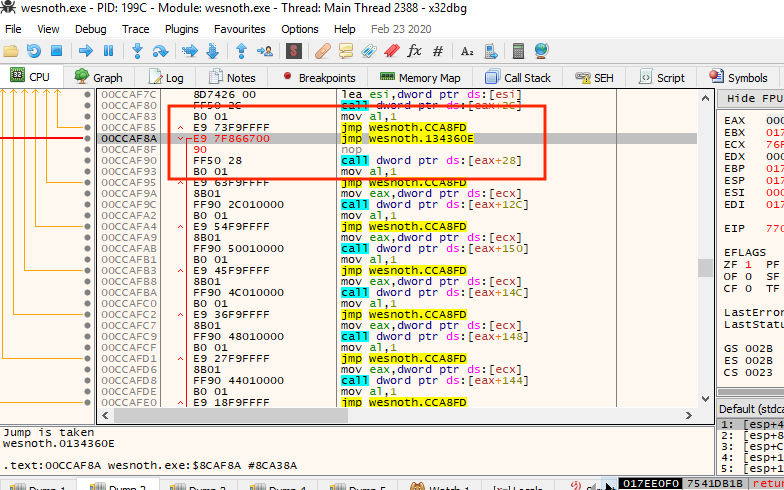Click disassembly horizontal scrollbar left arrow
This screenshot has height=490, width=784.
(105, 416)
